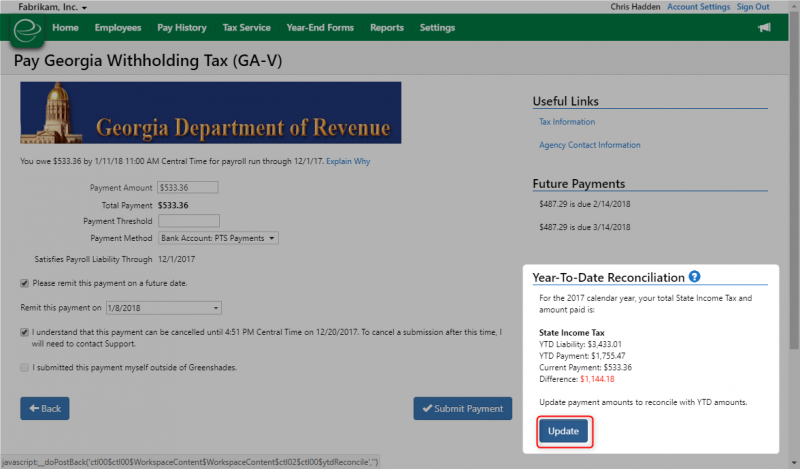800x469 pixels.
Task: Open Account Settings link
Action: point(698,7)
